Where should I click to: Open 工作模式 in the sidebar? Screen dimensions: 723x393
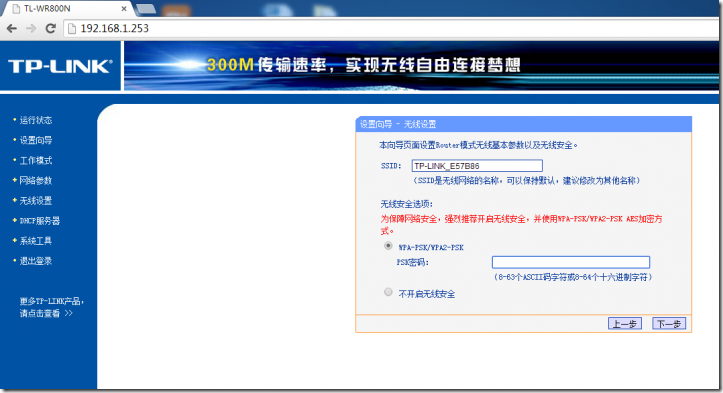36,161
